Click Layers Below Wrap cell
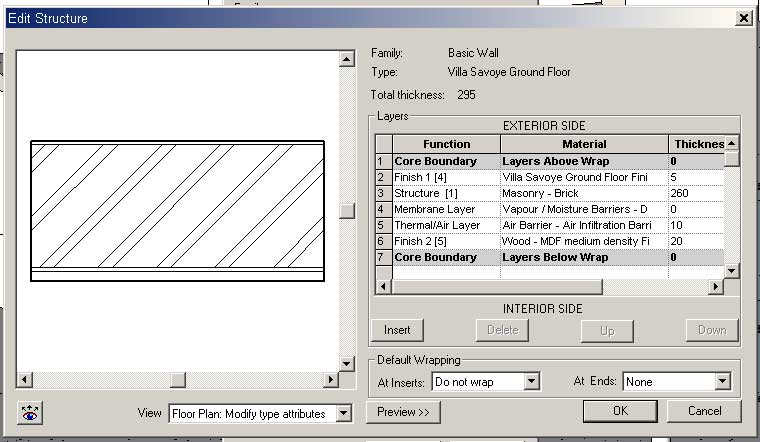Screen dimensions: 760x442 tap(584, 257)
